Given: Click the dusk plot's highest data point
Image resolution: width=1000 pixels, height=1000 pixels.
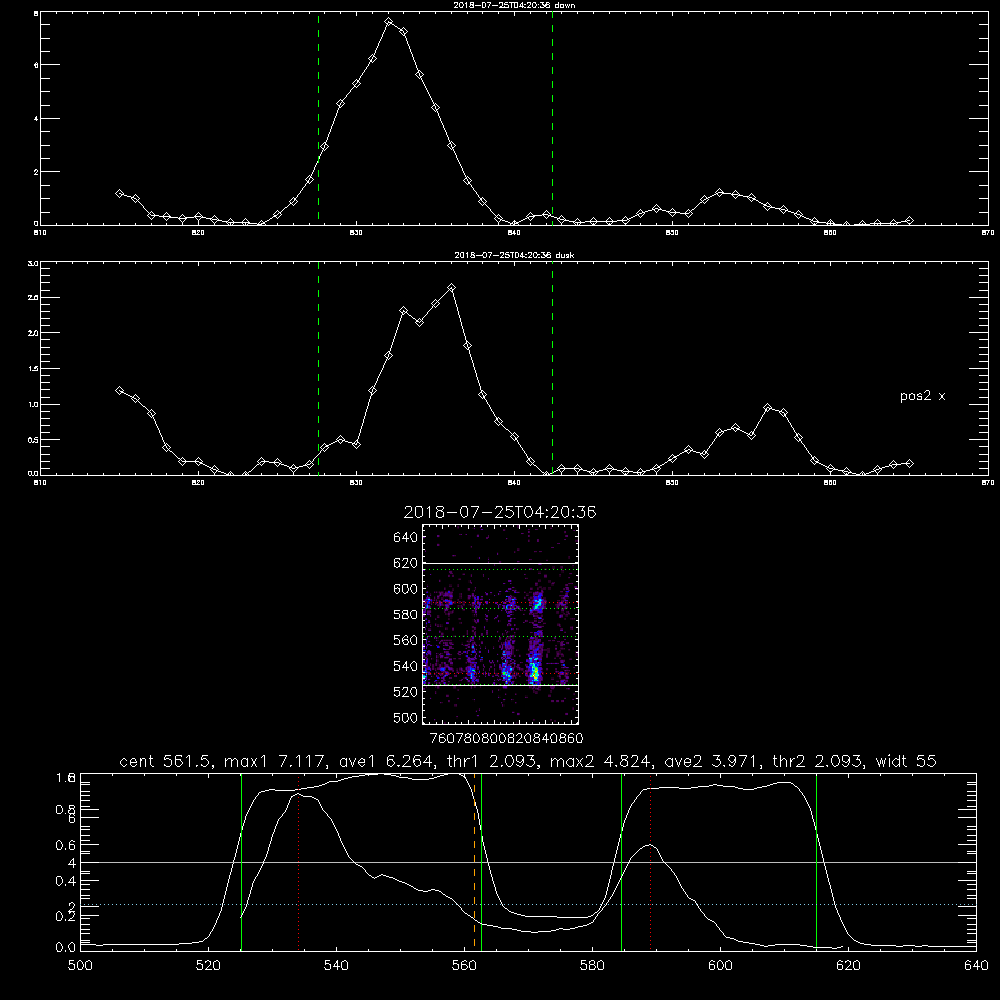Looking at the screenshot, I should pyautogui.click(x=452, y=288).
